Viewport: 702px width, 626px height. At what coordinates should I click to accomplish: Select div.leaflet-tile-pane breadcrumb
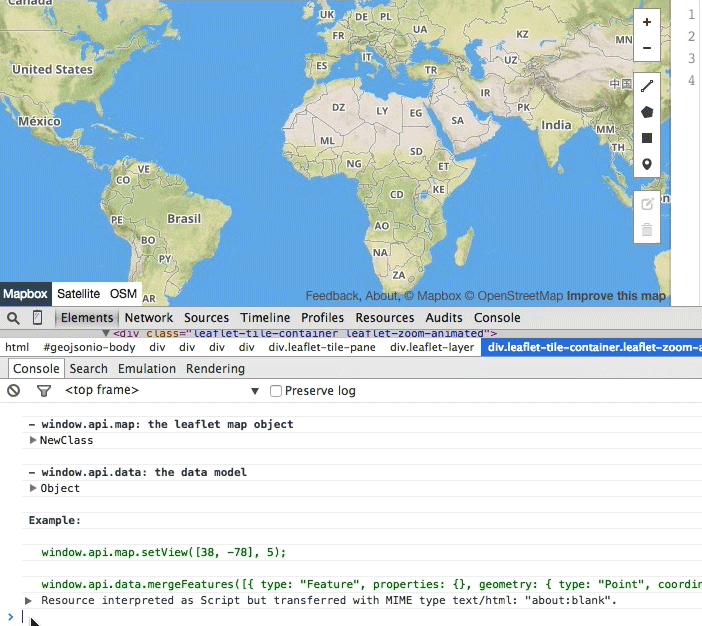[x=322, y=347]
